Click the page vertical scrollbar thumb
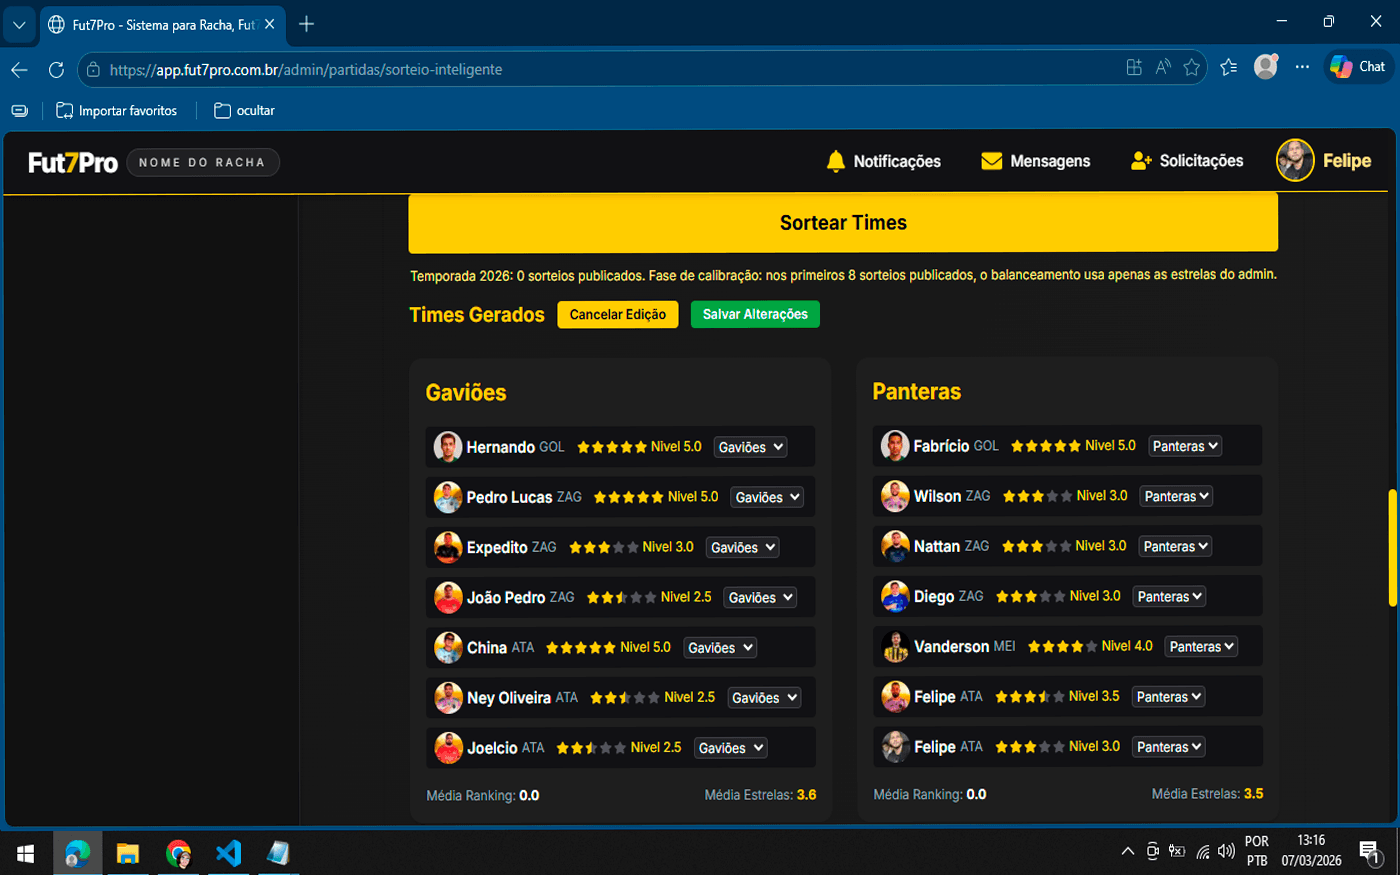 click(x=1392, y=547)
